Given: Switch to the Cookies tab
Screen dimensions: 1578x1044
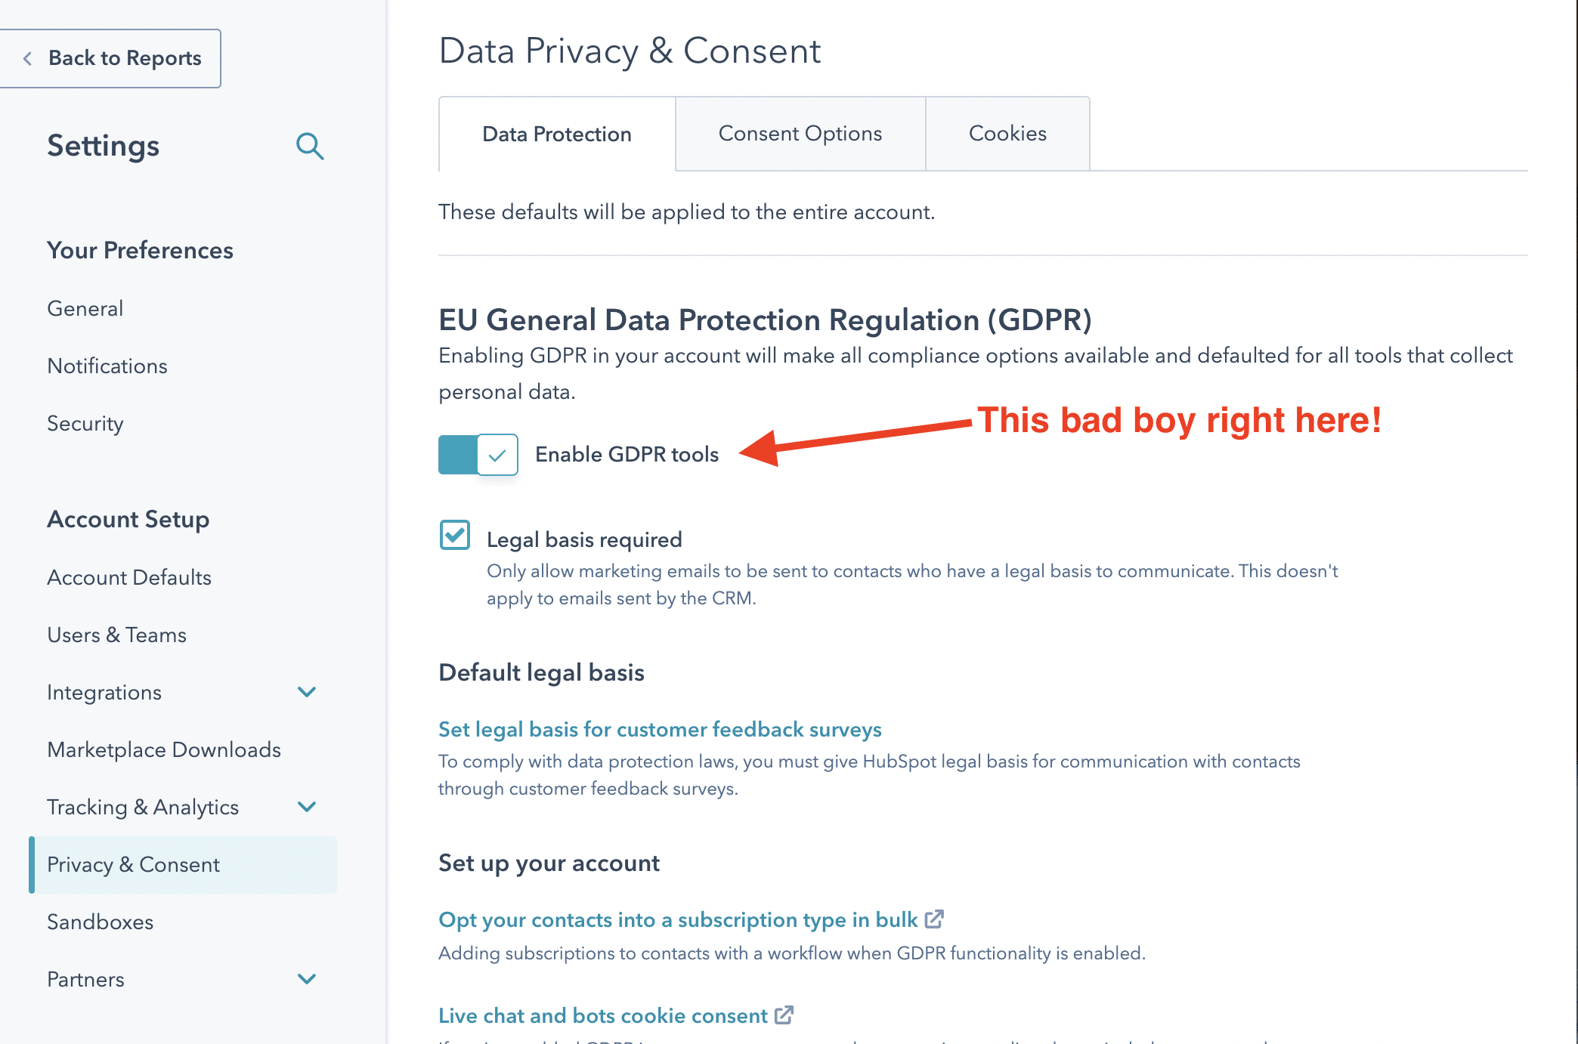Looking at the screenshot, I should (x=1007, y=133).
